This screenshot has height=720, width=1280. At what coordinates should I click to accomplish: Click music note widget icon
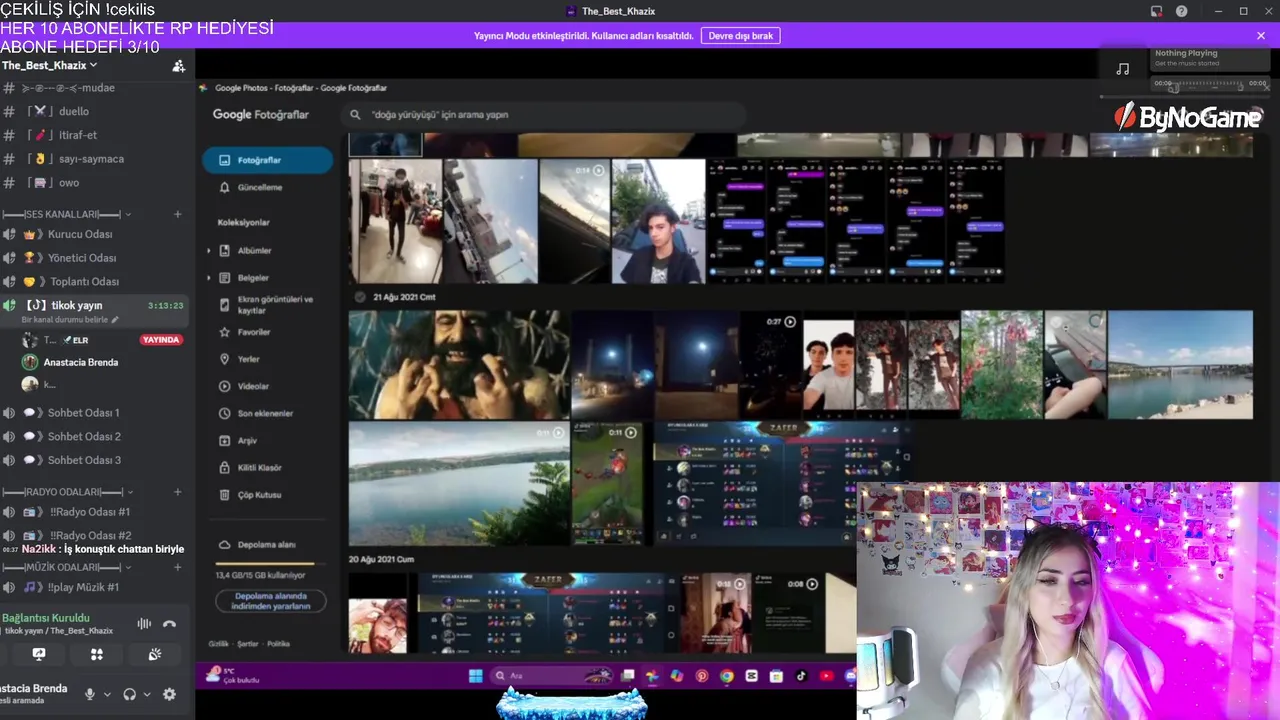(1123, 69)
